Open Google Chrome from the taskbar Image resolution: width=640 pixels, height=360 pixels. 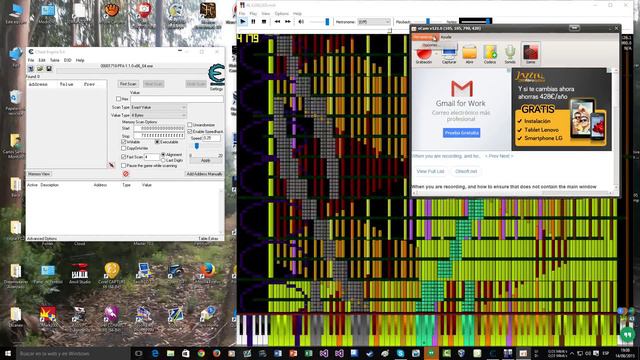tap(201, 353)
